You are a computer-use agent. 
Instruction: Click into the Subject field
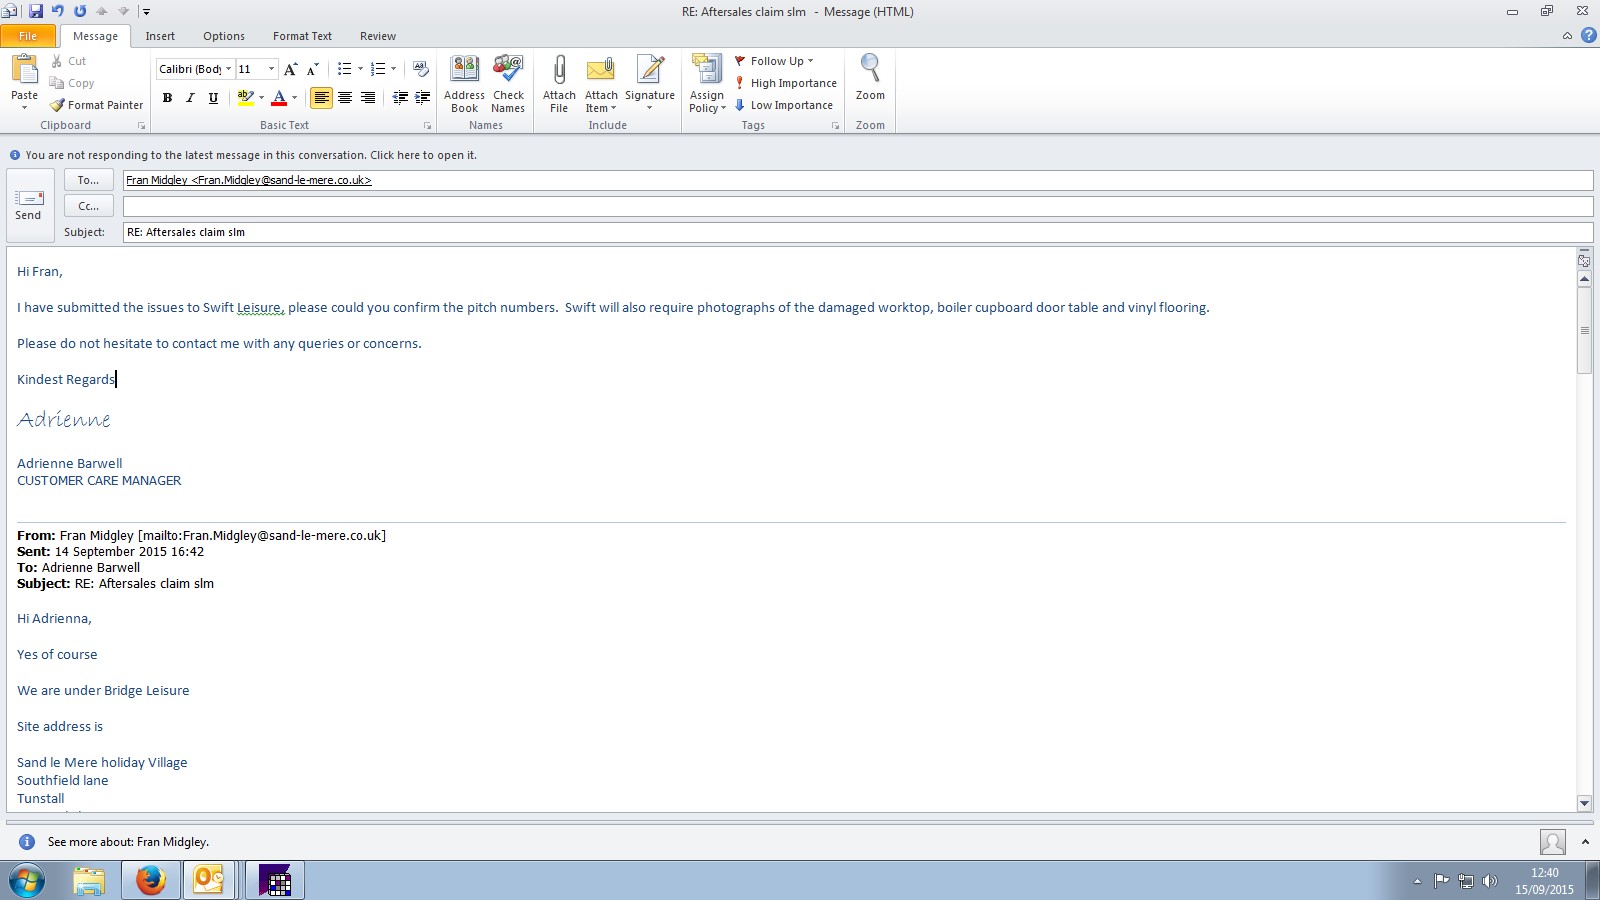[x=858, y=232]
